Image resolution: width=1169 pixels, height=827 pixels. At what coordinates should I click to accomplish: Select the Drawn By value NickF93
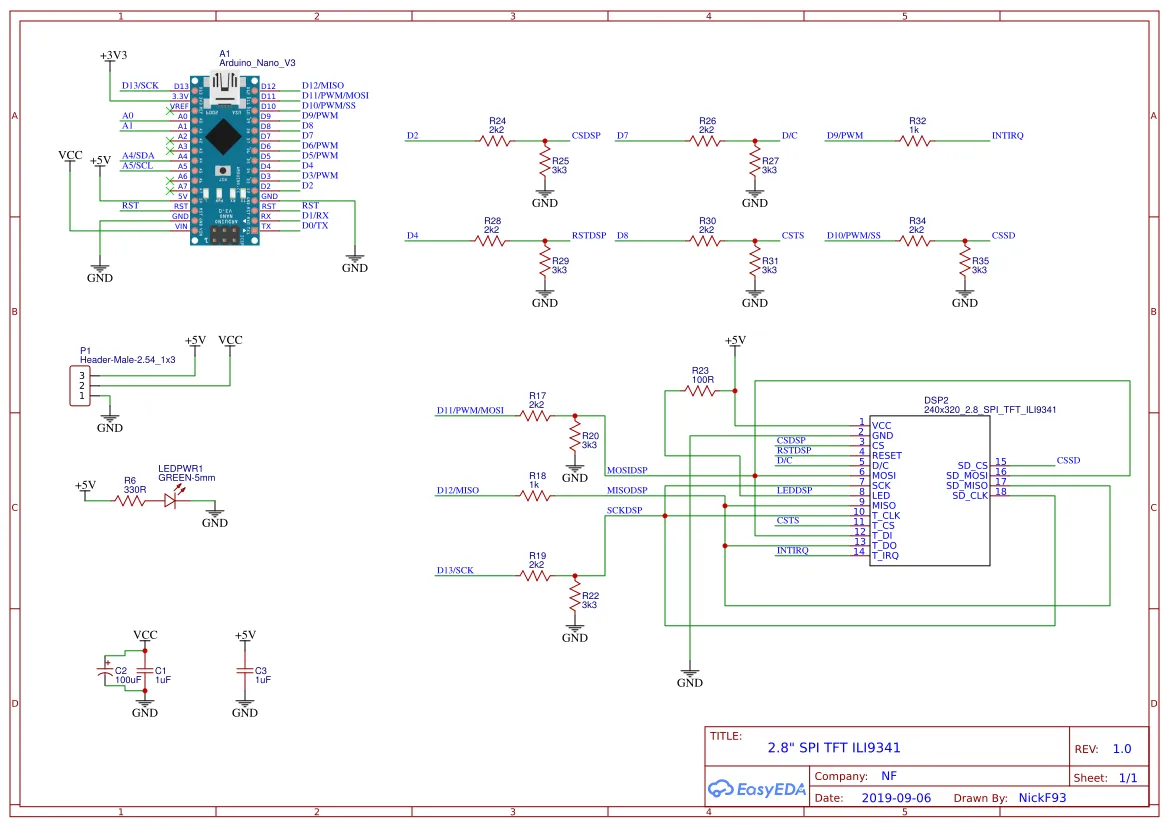tap(1042, 798)
